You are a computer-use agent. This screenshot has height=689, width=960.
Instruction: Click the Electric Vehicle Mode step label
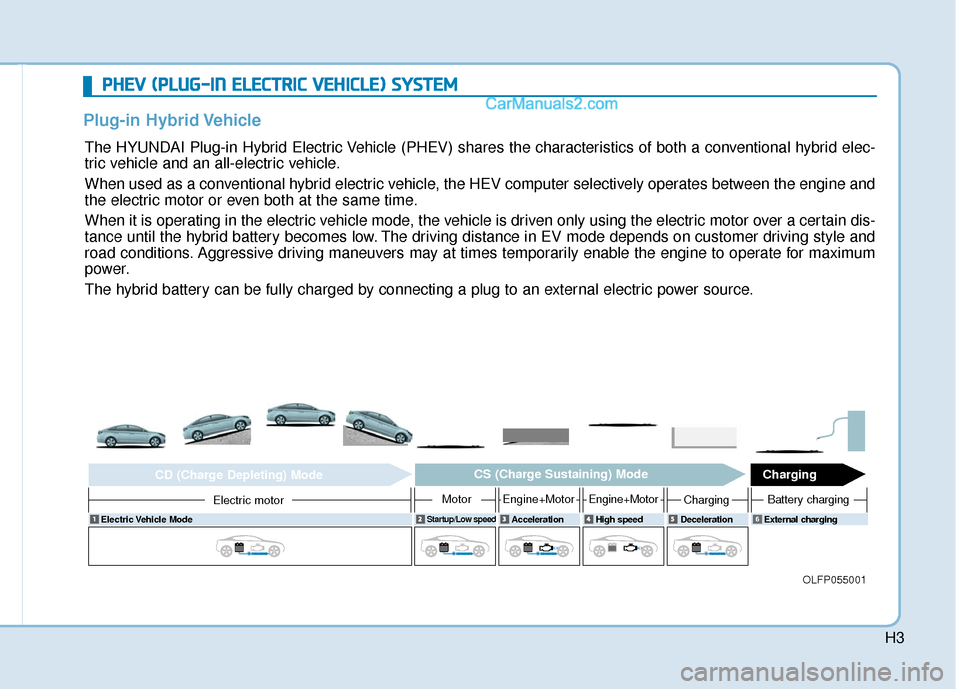[x=145, y=520]
